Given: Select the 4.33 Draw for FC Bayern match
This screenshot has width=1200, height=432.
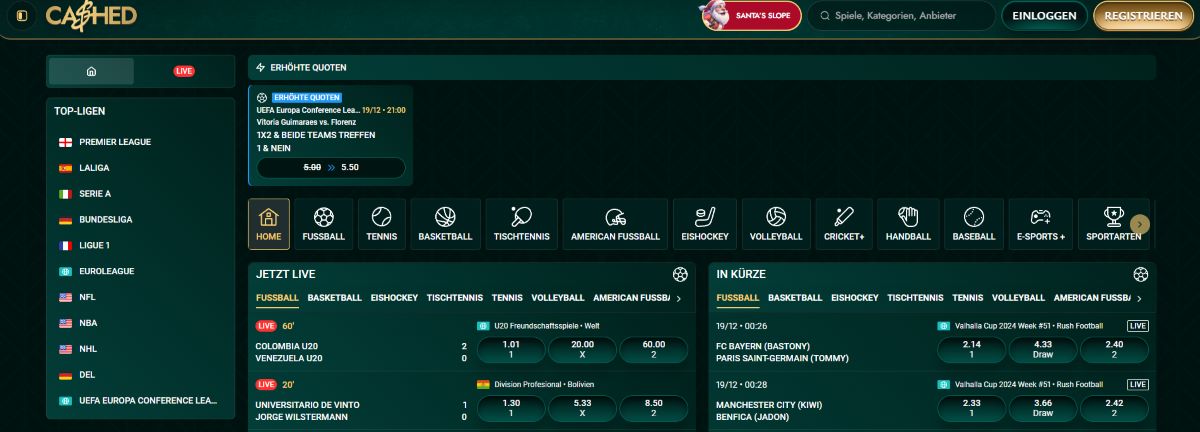Looking at the screenshot, I should [1043, 349].
